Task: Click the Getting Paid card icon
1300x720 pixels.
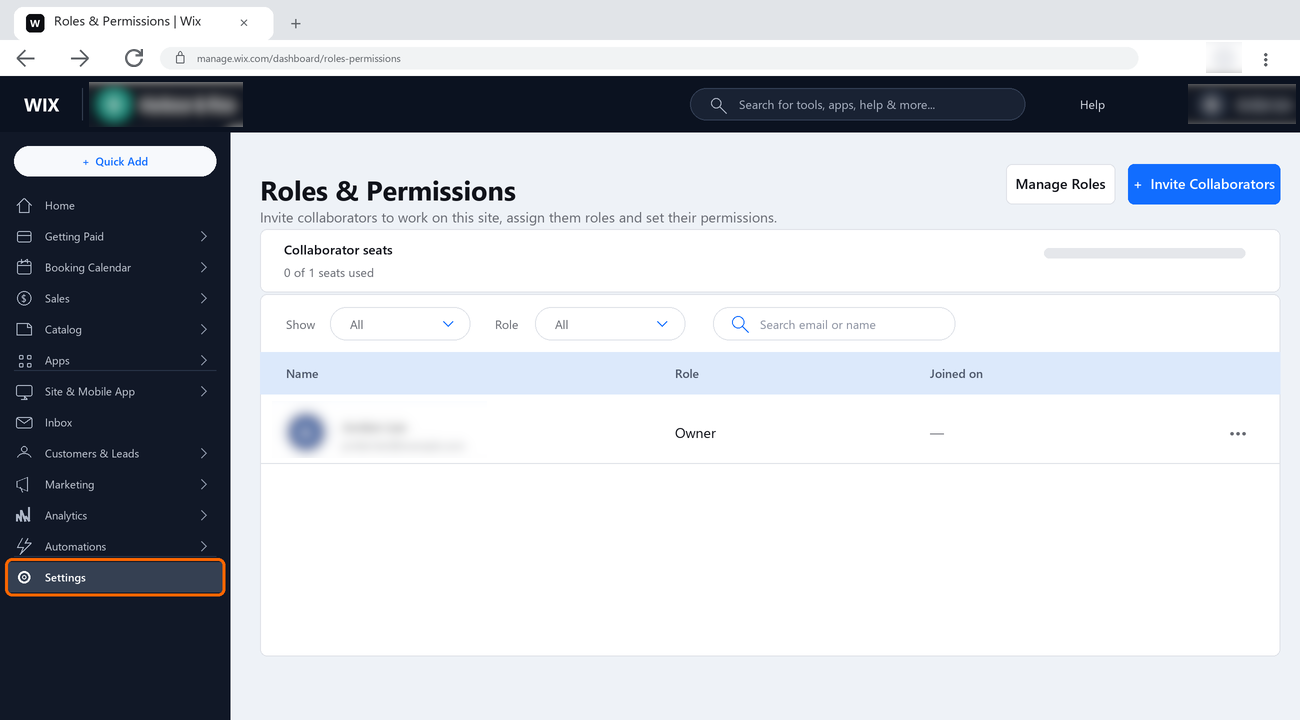Action: tap(25, 237)
